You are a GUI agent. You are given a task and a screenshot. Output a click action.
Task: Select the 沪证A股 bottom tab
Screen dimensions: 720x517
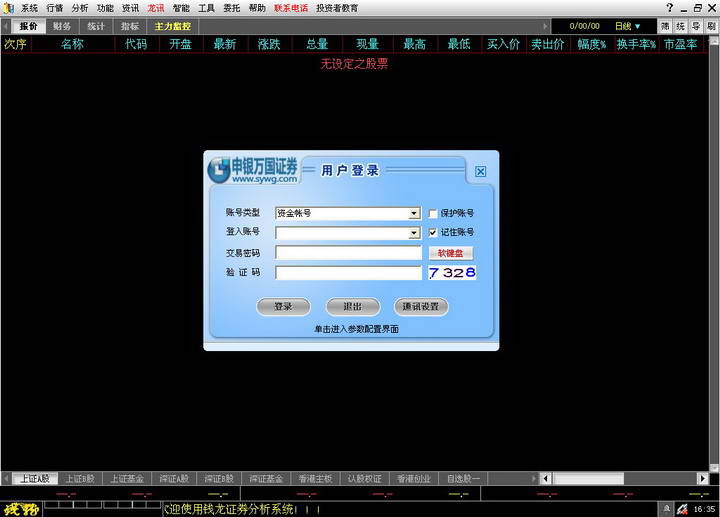[173, 479]
